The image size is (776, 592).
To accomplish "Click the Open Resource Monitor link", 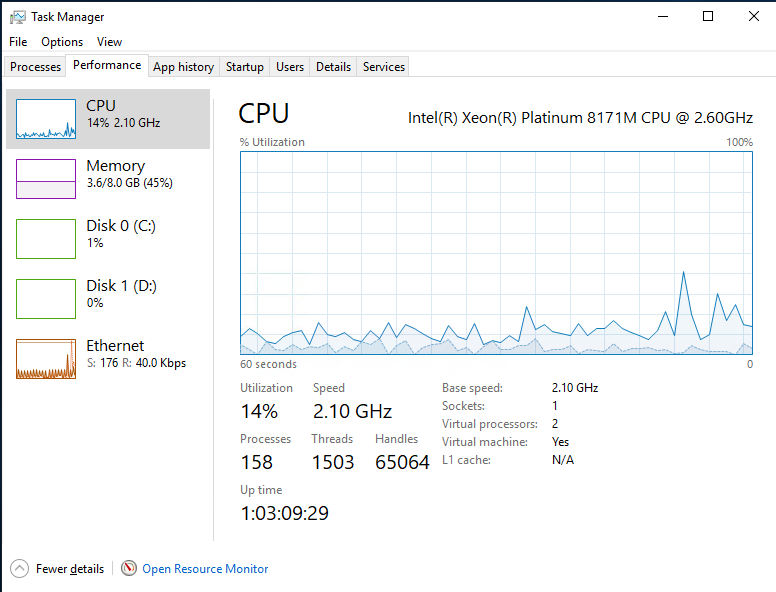I will point(205,569).
